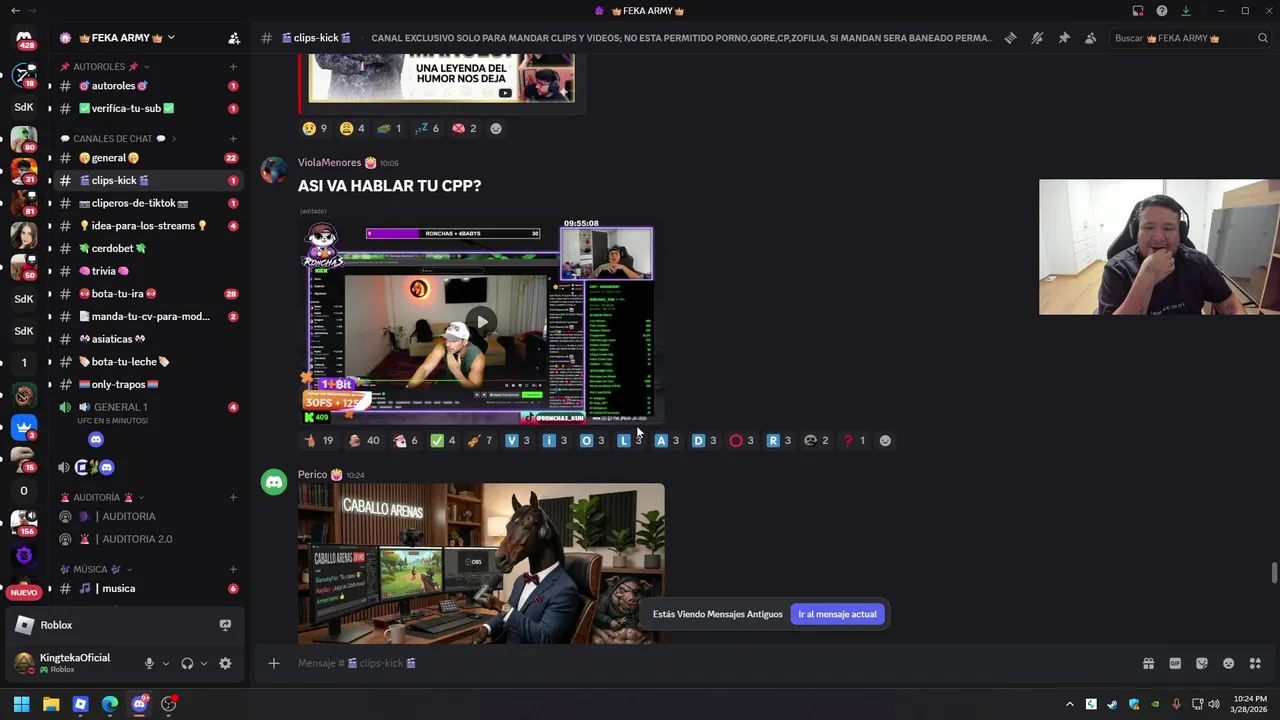Image resolution: width=1280 pixels, height=720 pixels.
Task: Open the Threads icon in channel header
Action: pyautogui.click(x=1010, y=38)
